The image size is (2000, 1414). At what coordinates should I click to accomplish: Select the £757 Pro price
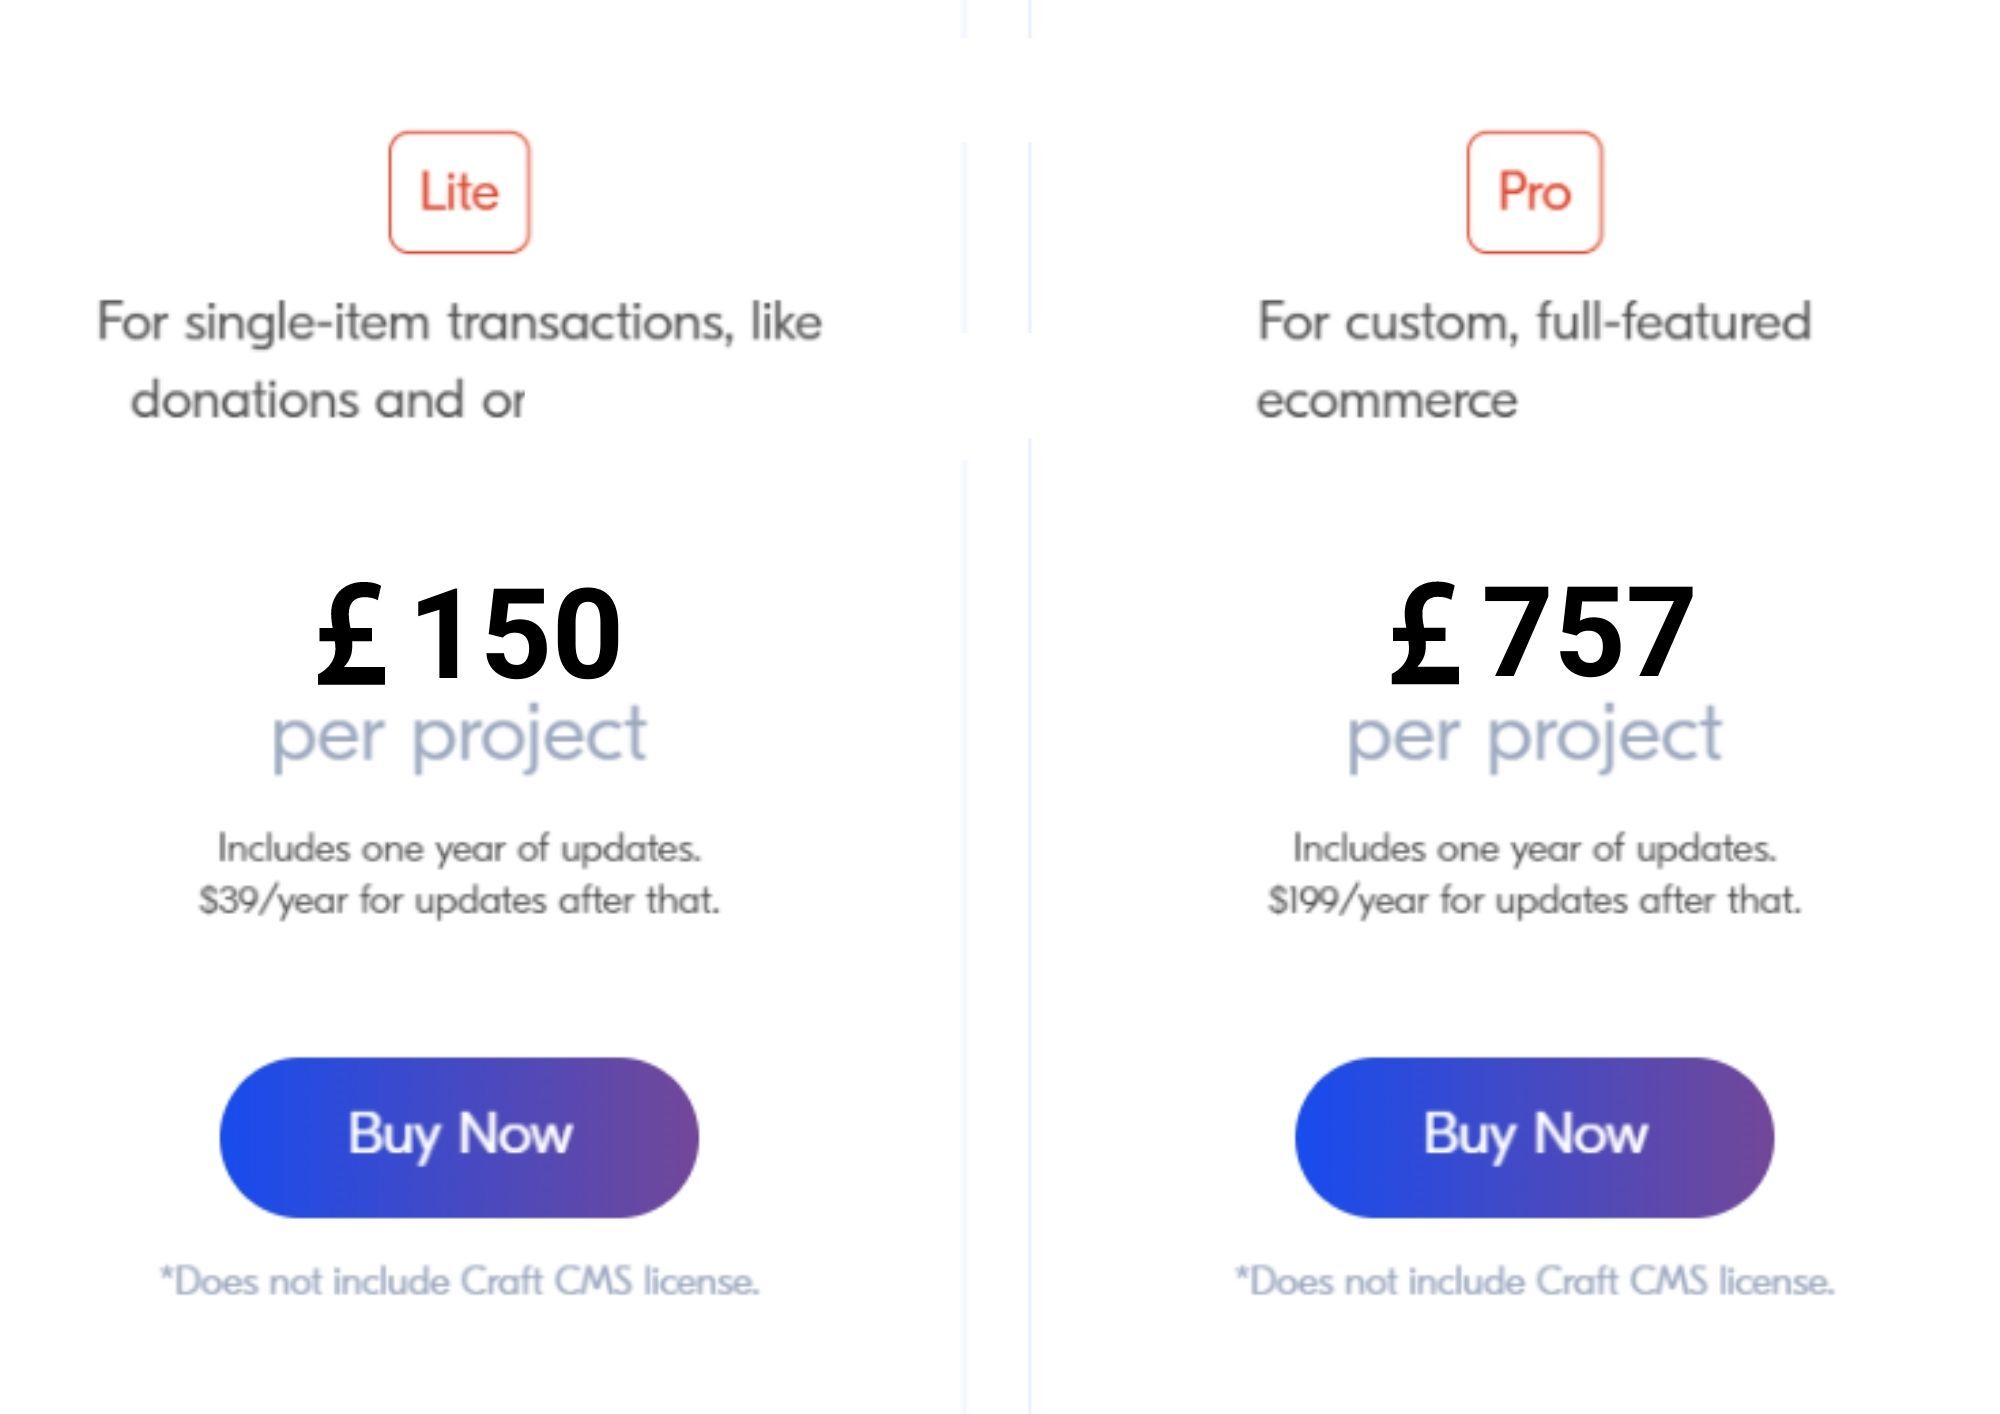point(1542,633)
